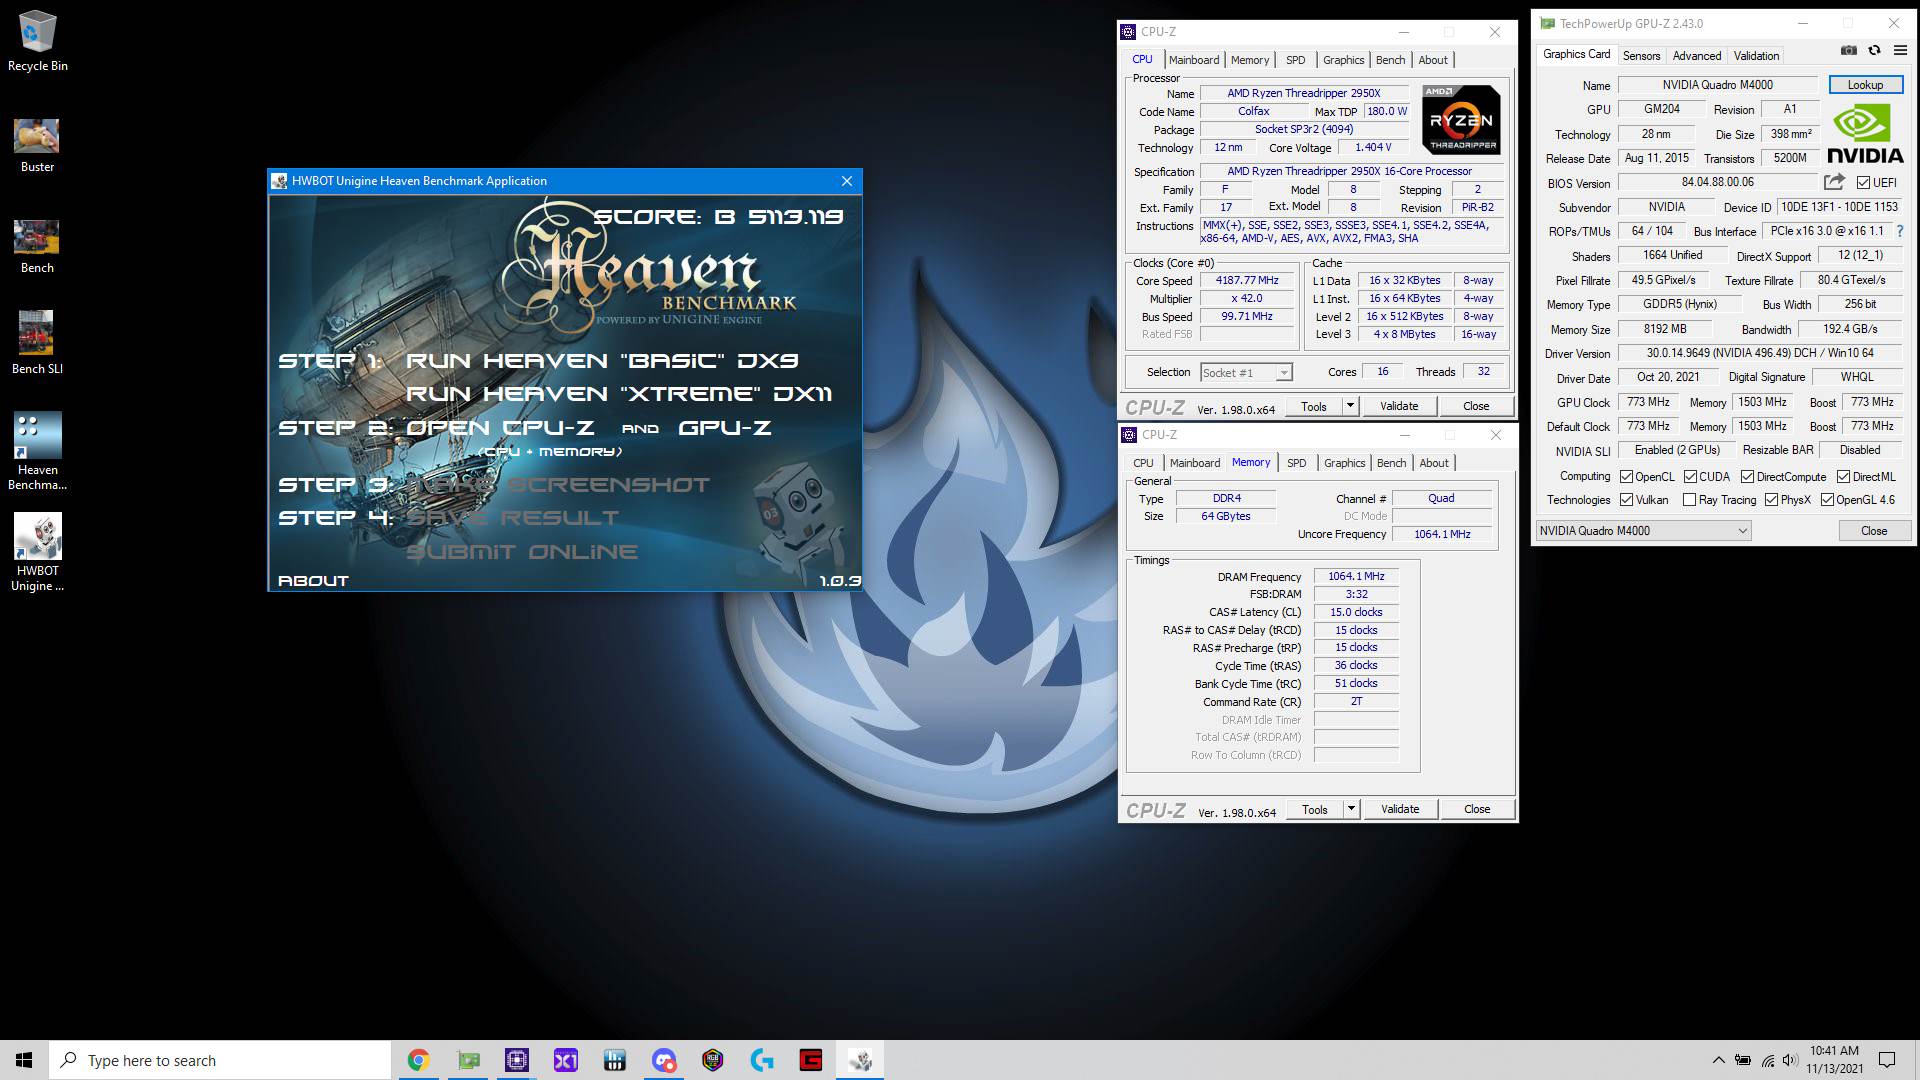Select the HWBOT Unigine desktop icon
Screen dimensions: 1920x1080
pos(37,553)
